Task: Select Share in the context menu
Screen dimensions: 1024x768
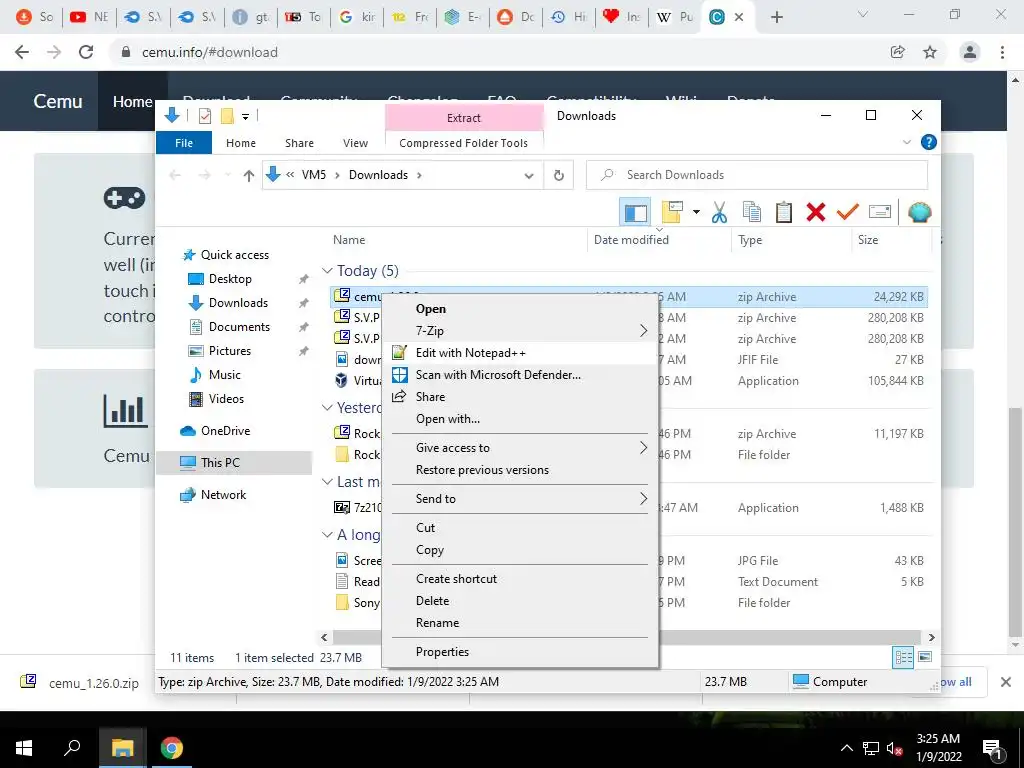Action: tap(520, 396)
